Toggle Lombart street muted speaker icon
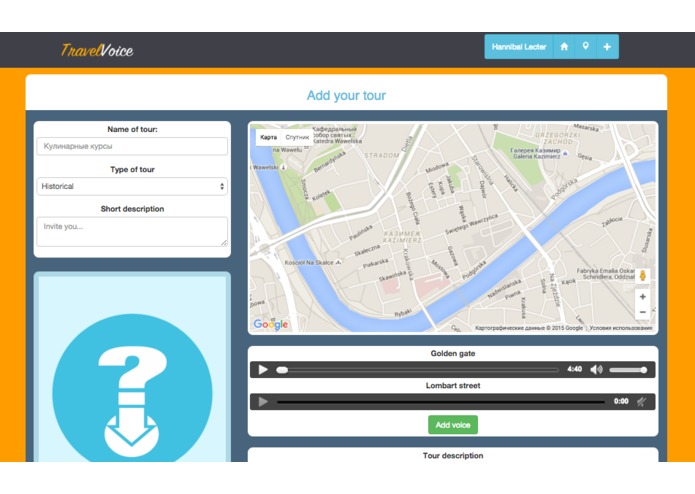The width and height of the screenshot is (695, 494). pos(641,402)
